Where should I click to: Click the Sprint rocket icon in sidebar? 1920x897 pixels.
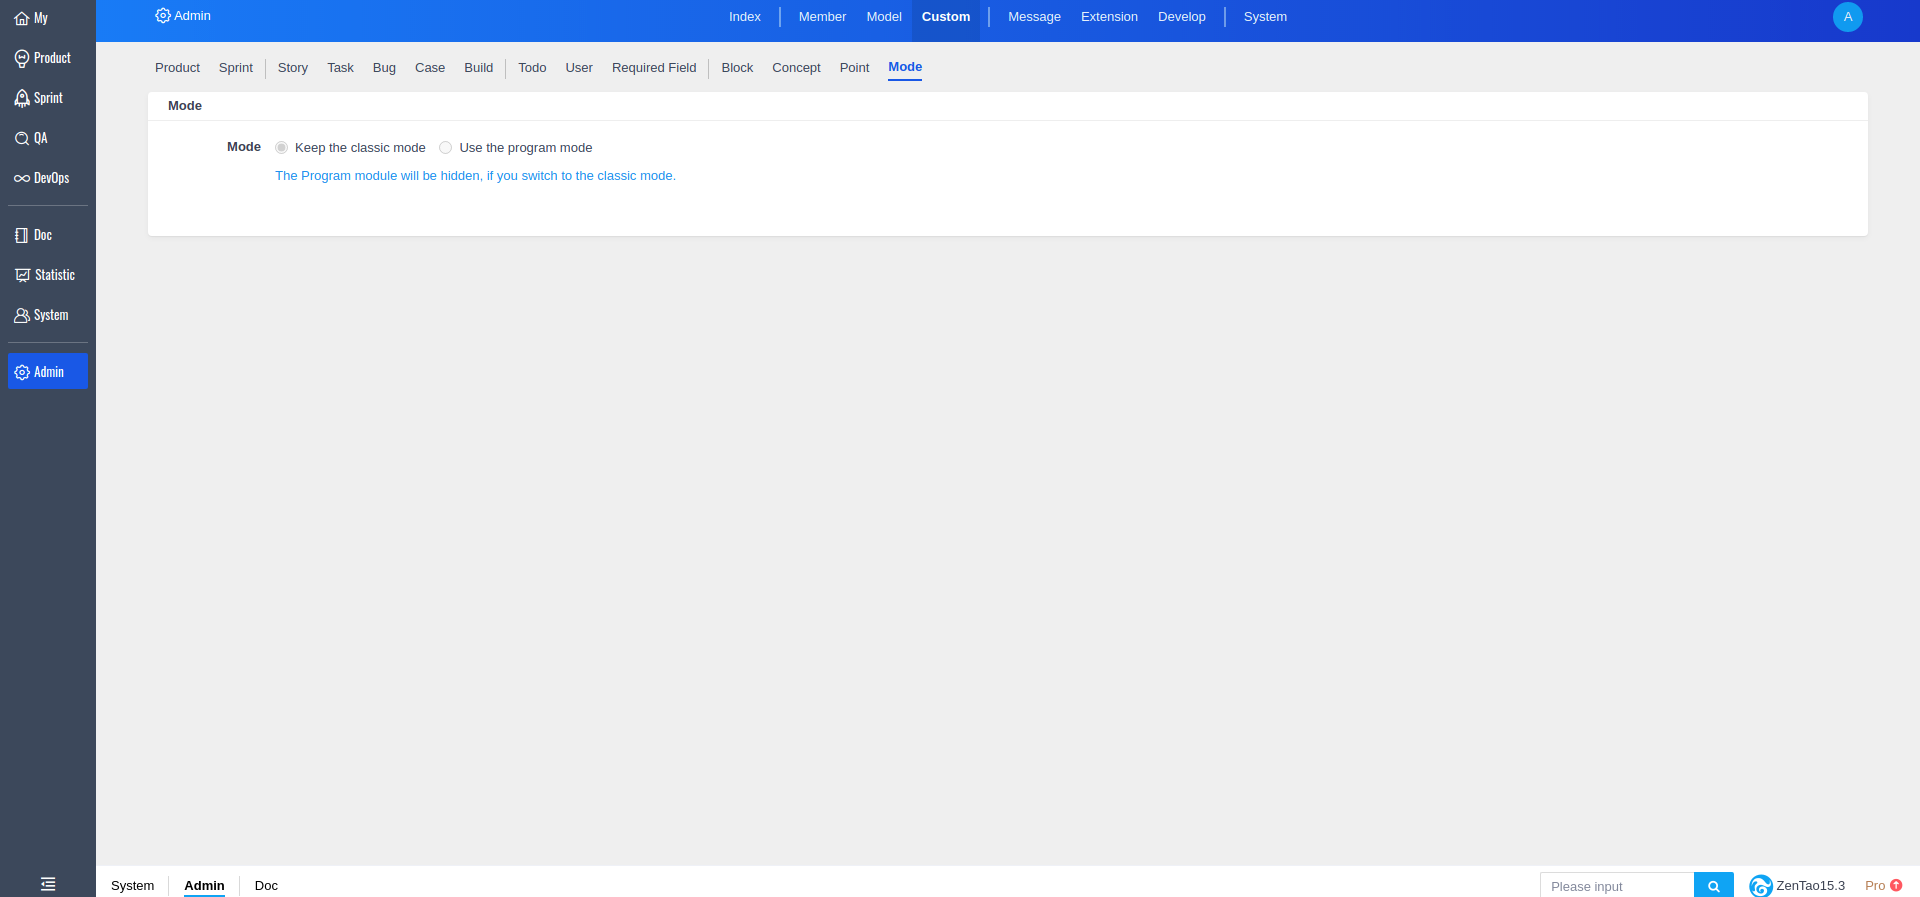(22, 98)
